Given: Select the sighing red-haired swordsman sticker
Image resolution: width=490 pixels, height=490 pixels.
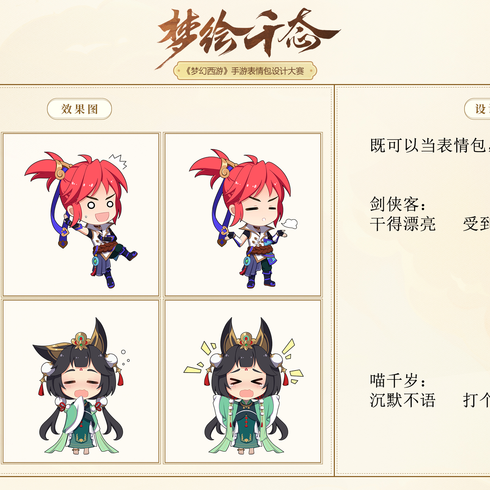Looking at the screenshot, I should pyautogui.click(x=243, y=214).
